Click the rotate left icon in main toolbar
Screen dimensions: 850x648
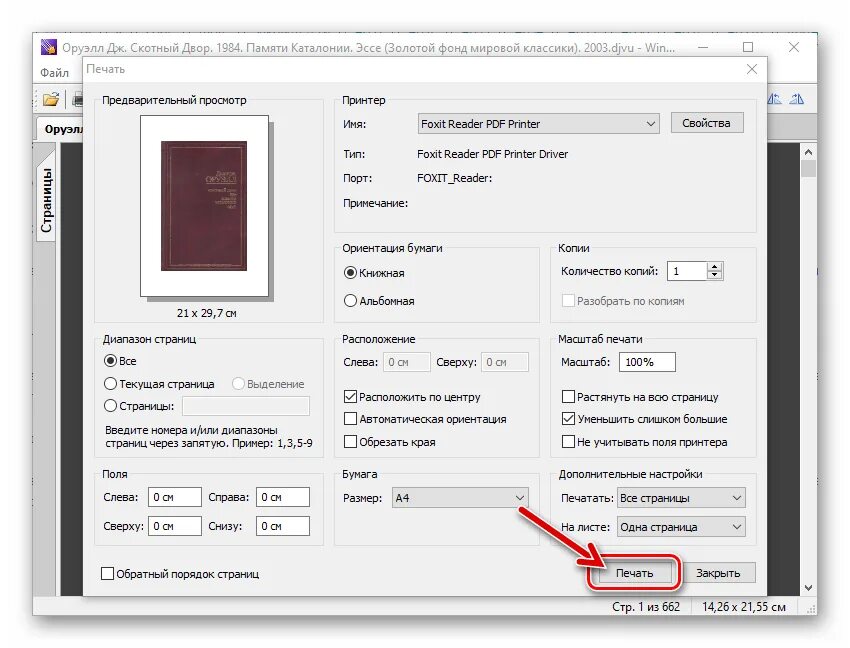[x=775, y=99]
